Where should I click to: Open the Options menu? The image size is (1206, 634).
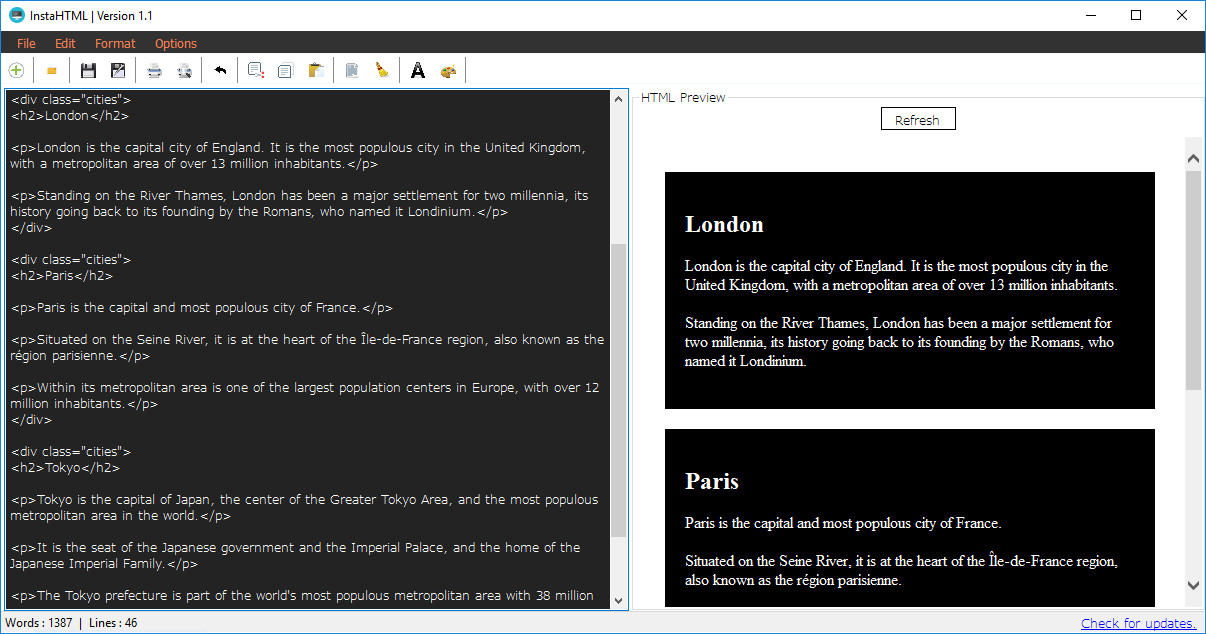176,43
